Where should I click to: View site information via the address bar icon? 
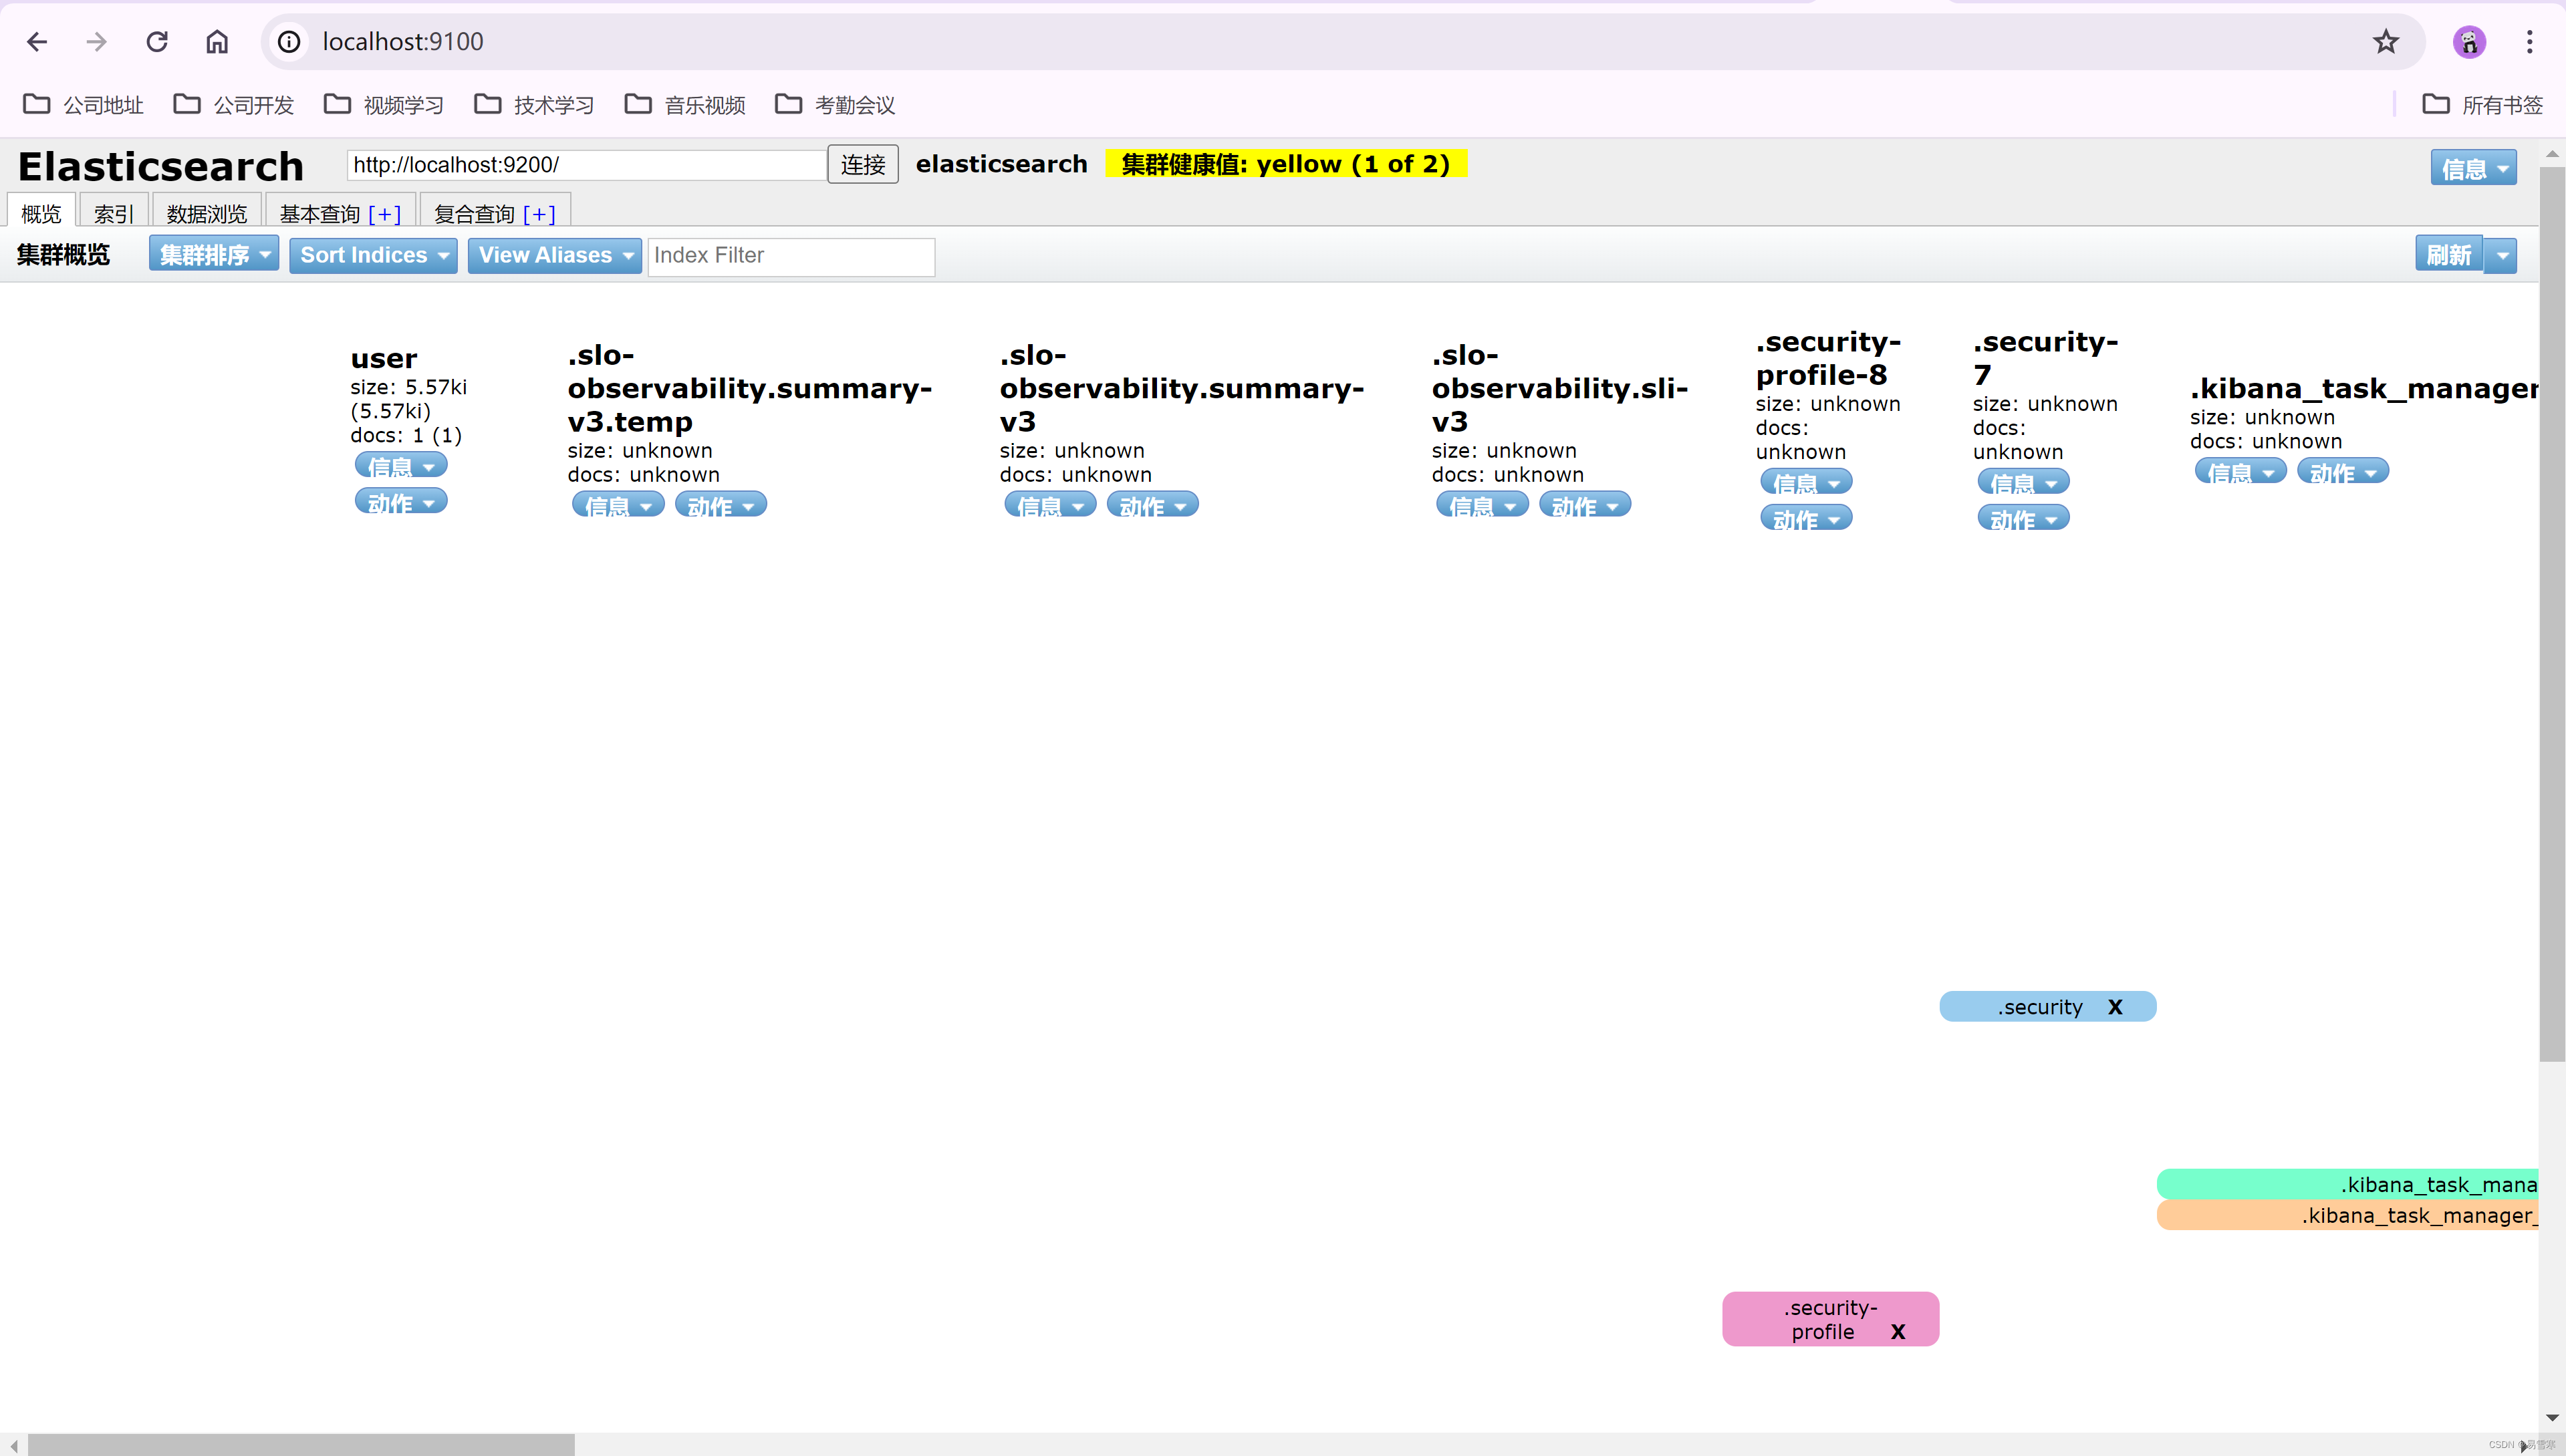click(x=288, y=41)
